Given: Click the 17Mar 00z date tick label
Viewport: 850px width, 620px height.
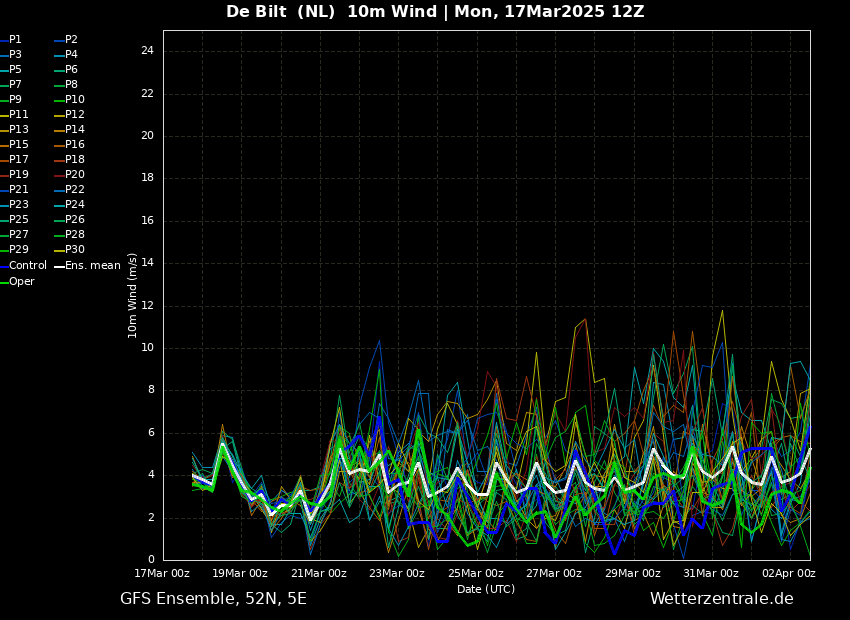Looking at the screenshot, I should (x=162, y=574).
